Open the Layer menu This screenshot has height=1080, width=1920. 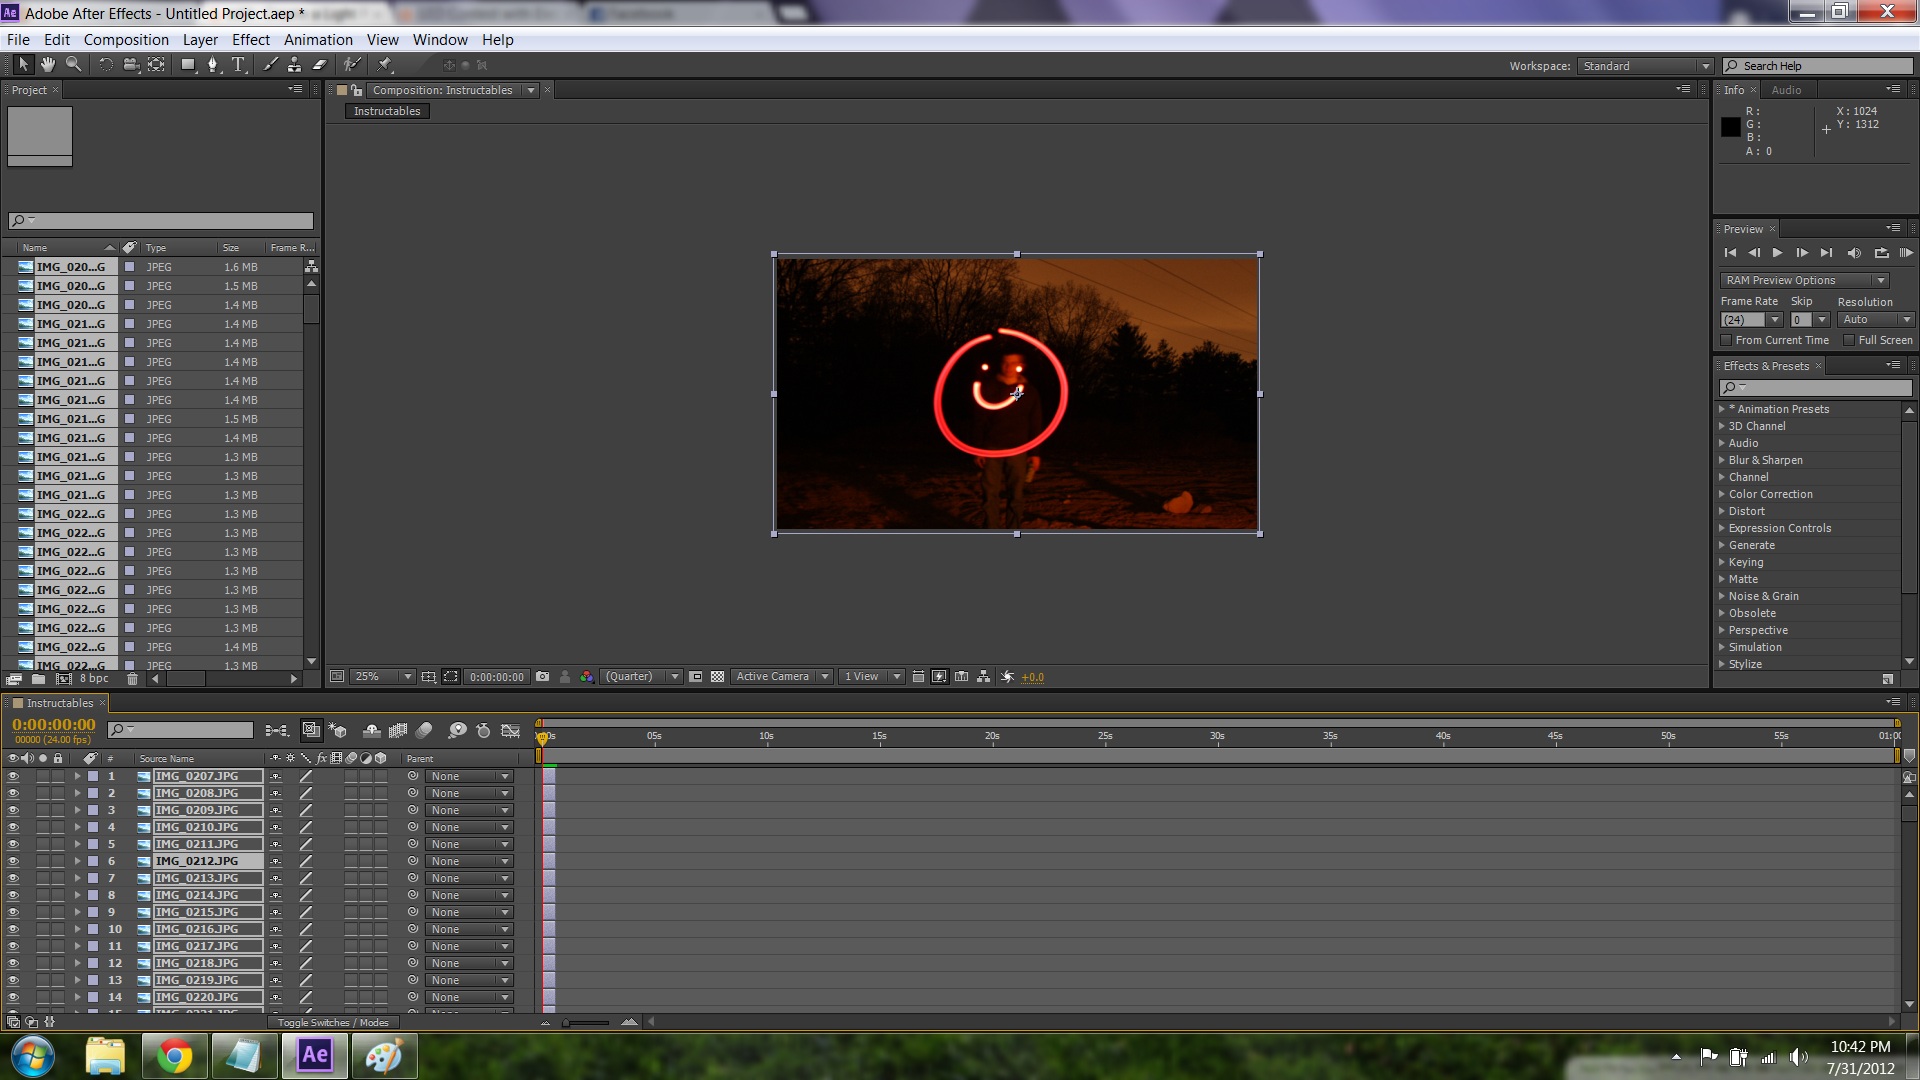tap(200, 40)
